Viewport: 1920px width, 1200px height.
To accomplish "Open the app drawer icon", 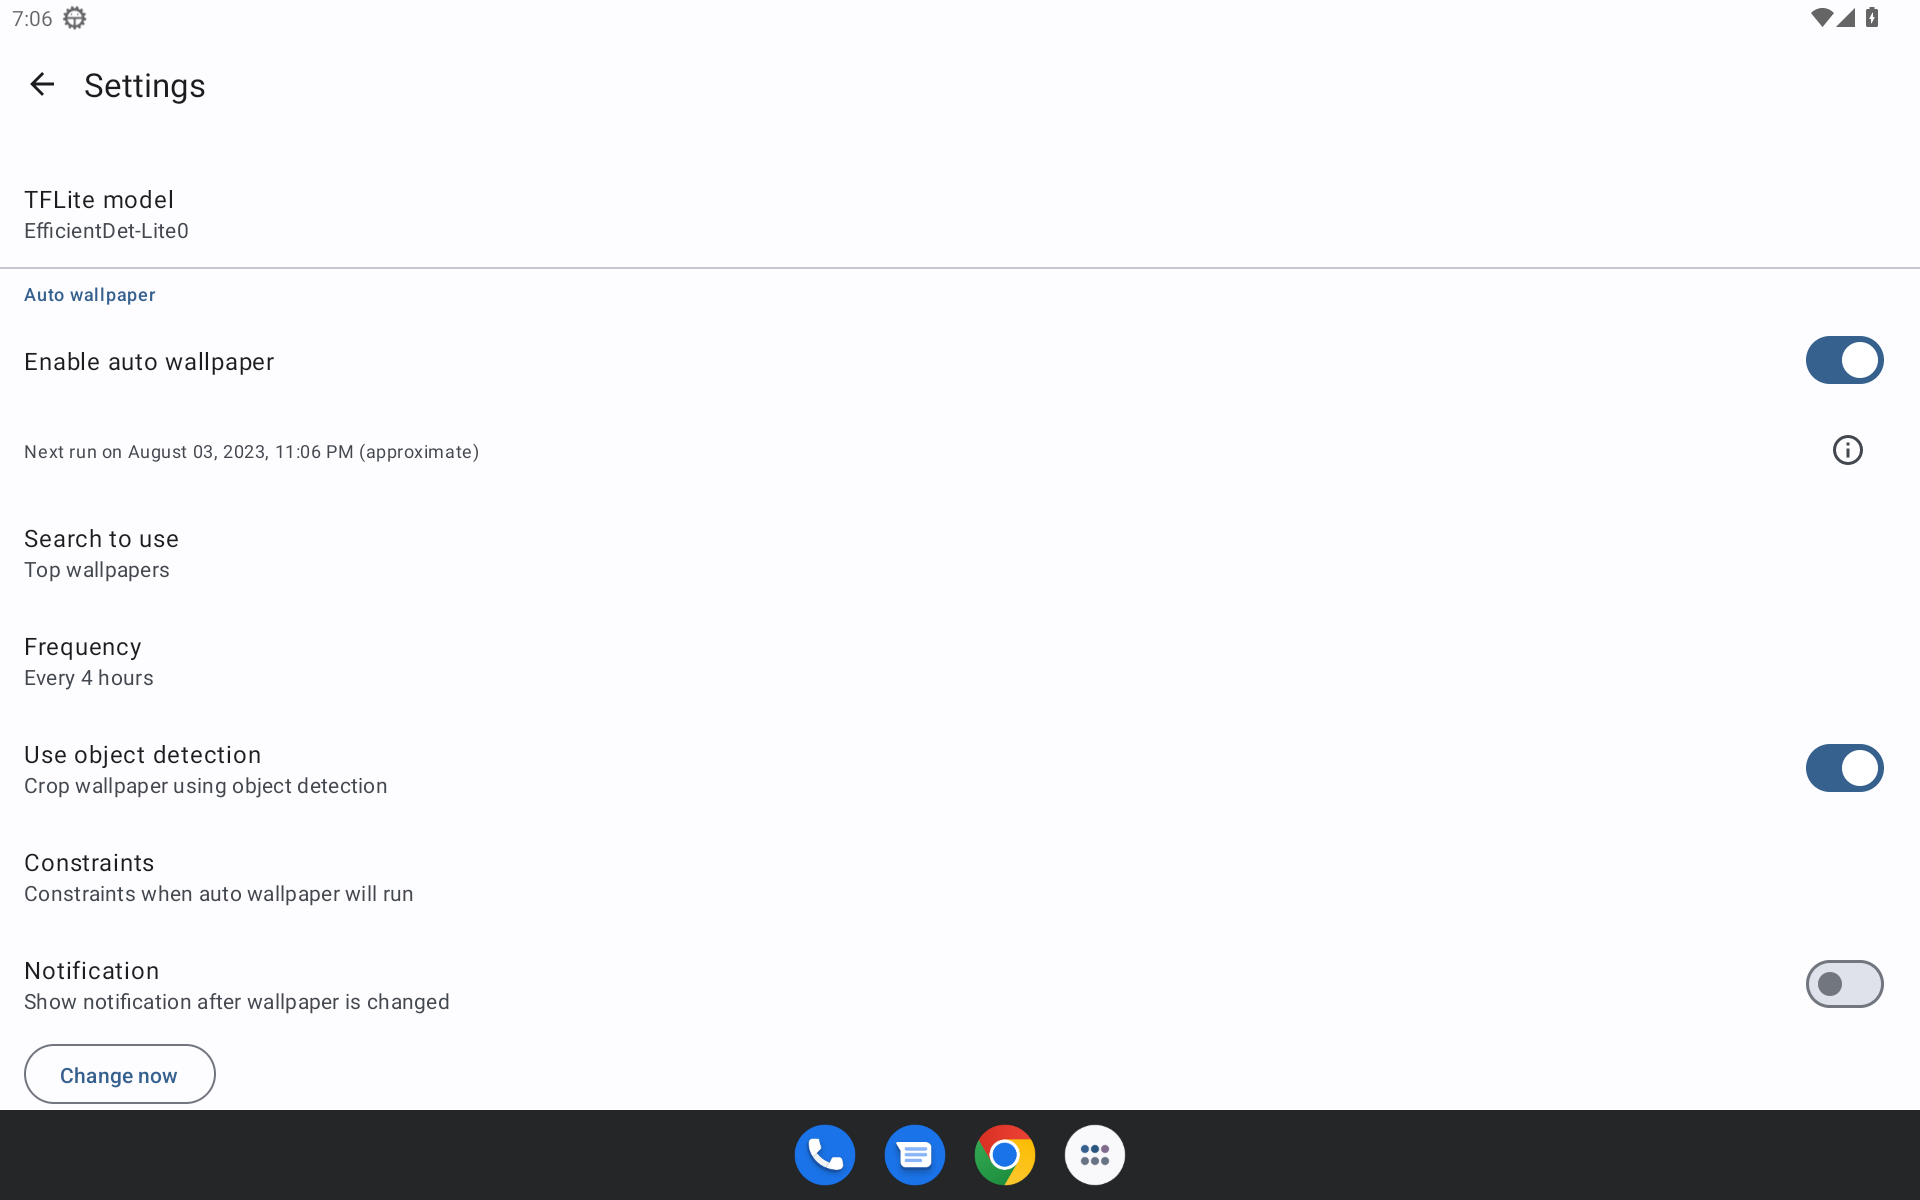I will click(1094, 1155).
